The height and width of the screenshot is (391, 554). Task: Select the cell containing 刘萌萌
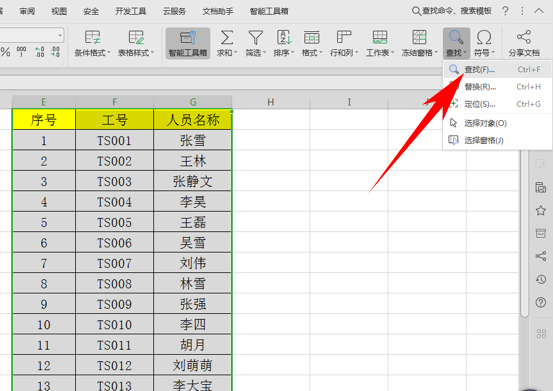click(193, 365)
